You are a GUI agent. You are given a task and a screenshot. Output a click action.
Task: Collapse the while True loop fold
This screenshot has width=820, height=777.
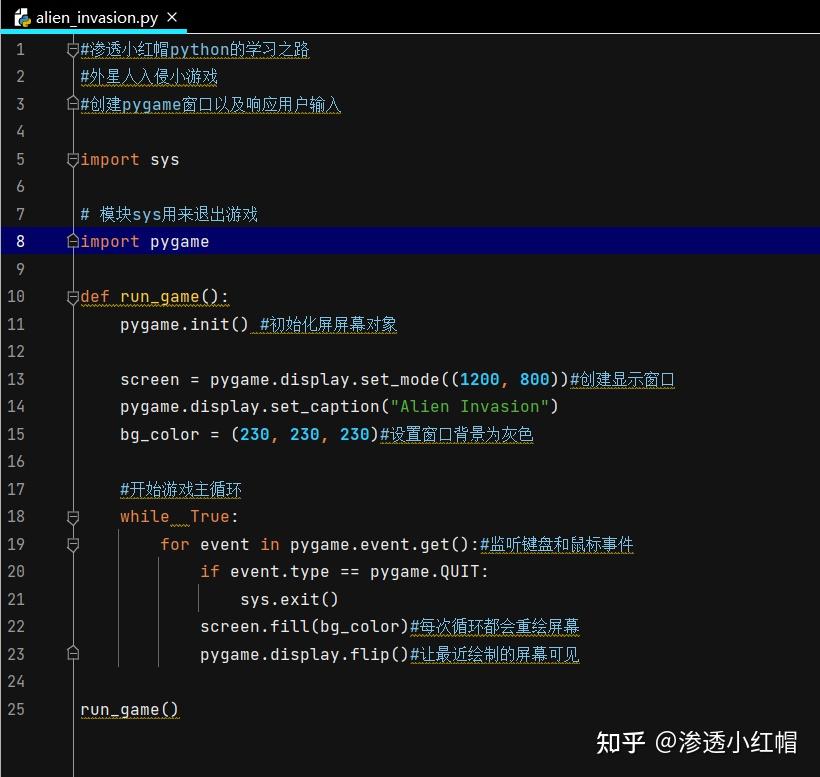(x=73, y=516)
